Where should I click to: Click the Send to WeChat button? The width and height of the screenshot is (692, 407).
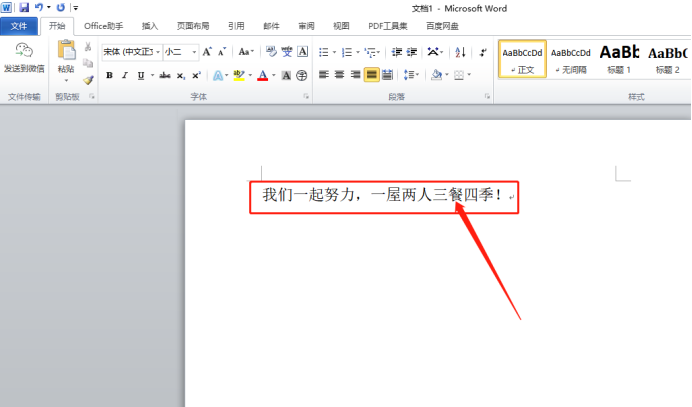pos(24,57)
